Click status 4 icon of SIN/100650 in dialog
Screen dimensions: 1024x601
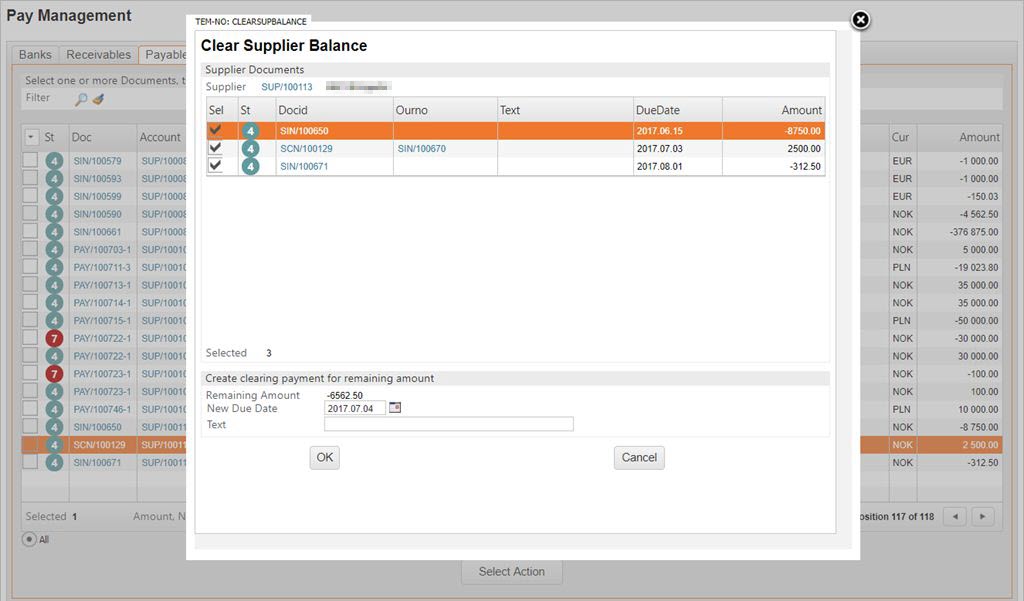coord(249,131)
